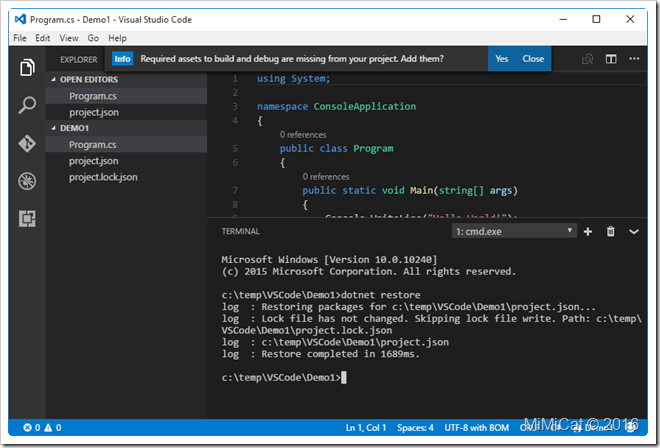Screen dimensions: 660x448
Task: Open the Git source control view
Action: pos(27,144)
